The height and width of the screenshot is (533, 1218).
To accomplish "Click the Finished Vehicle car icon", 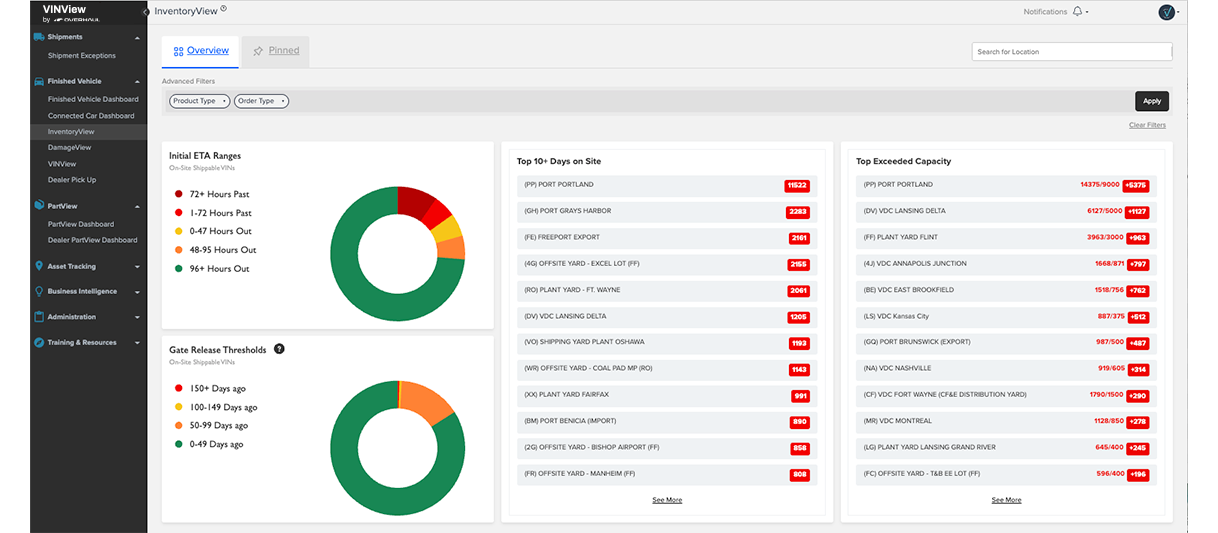I will click(39, 81).
